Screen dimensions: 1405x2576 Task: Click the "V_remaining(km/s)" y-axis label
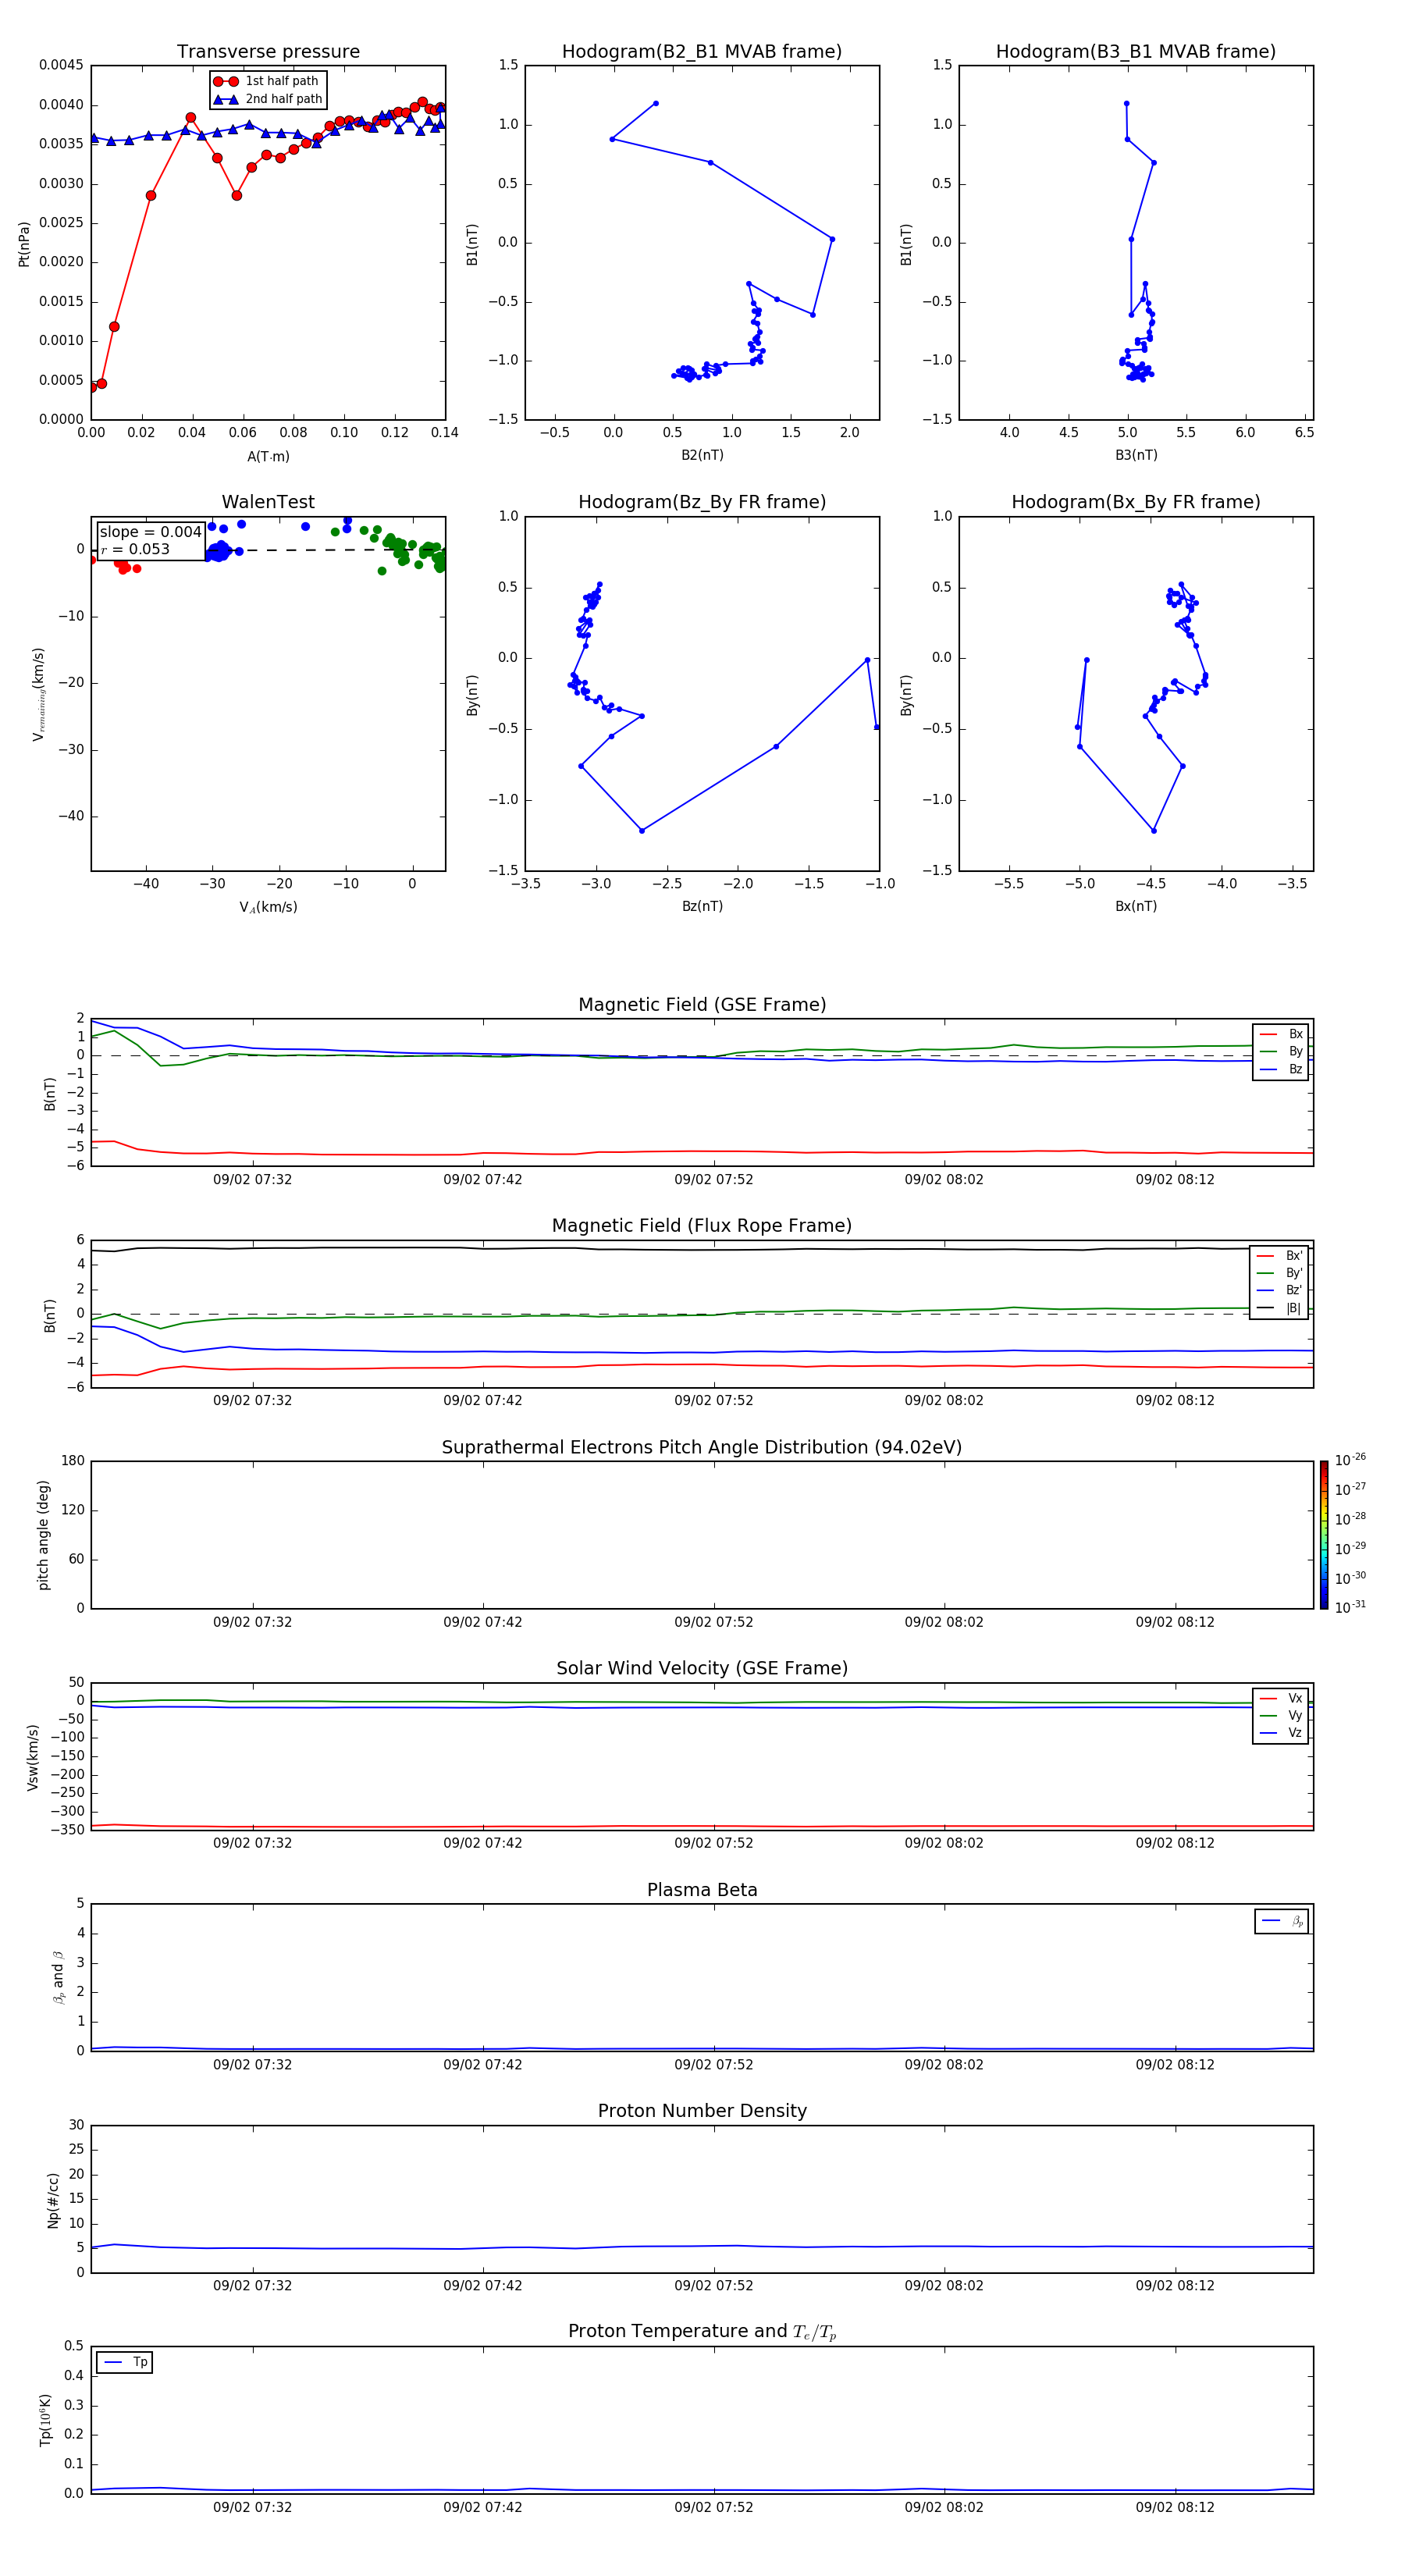[x=38, y=694]
